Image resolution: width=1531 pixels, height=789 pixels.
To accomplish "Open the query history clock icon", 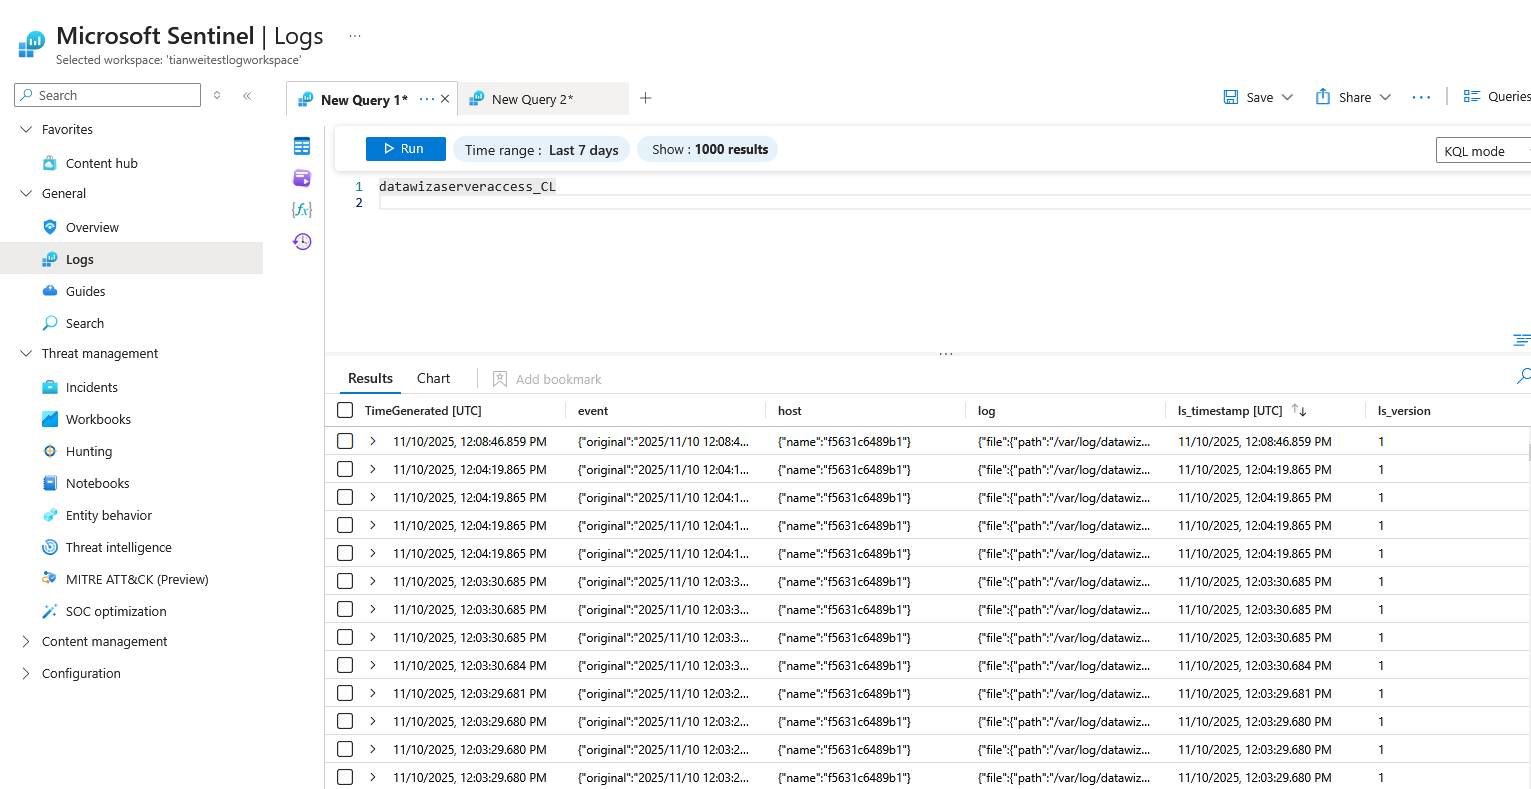I will tap(302, 242).
